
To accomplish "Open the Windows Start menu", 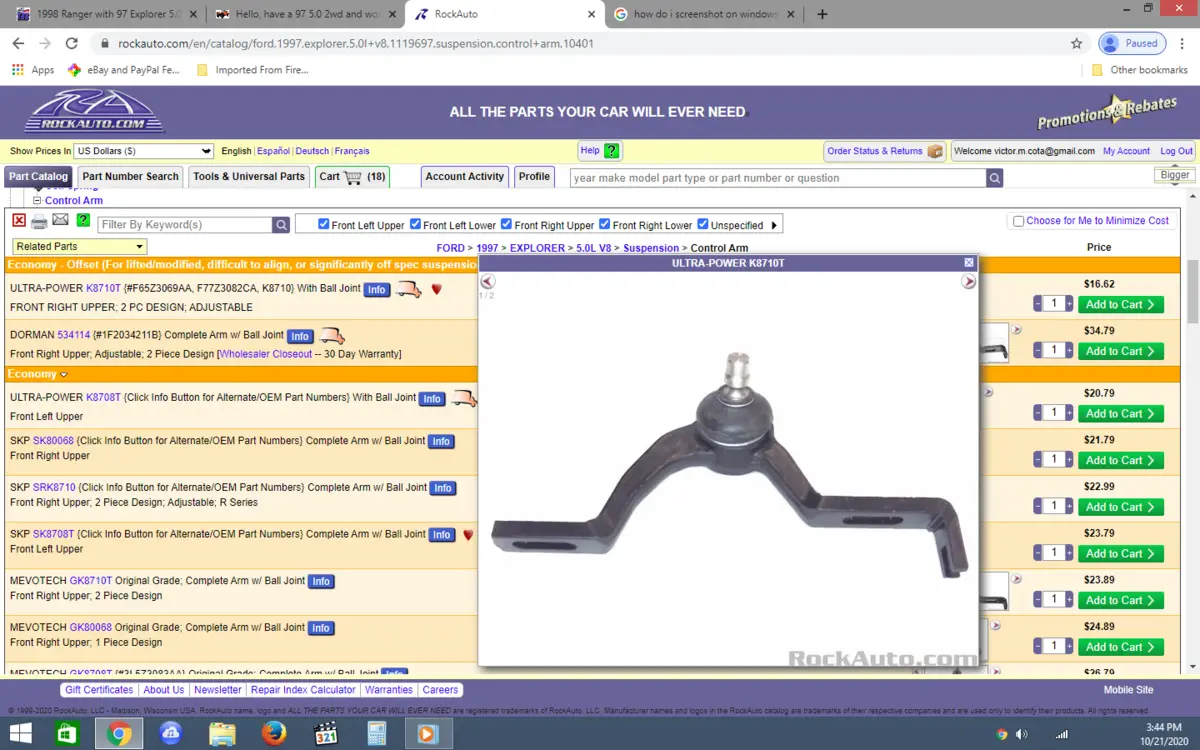I will pos(20,734).
